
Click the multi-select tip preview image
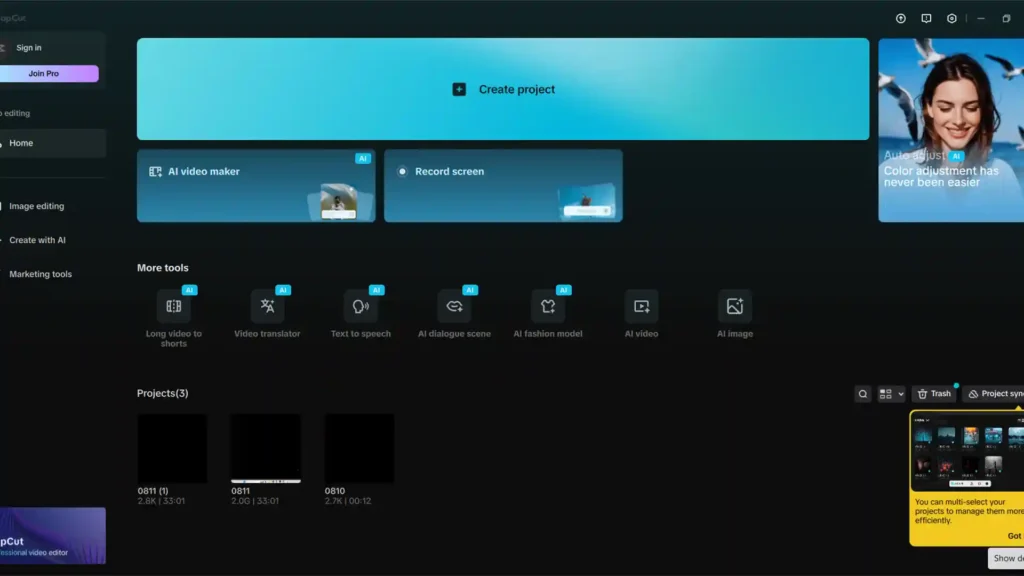click(968, 451)
